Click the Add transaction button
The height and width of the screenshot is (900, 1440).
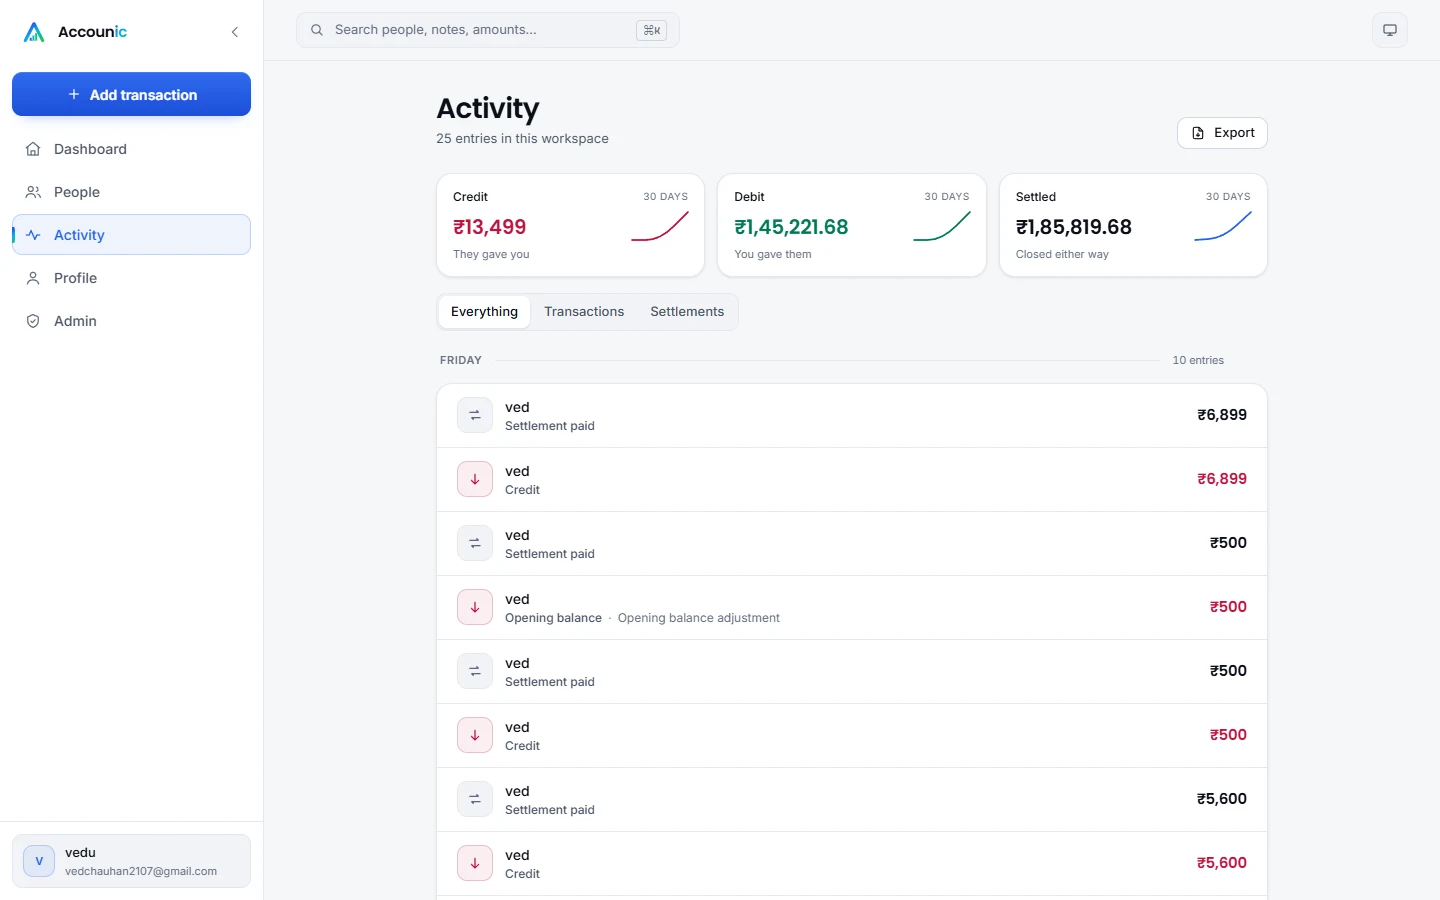coord(131,94)
